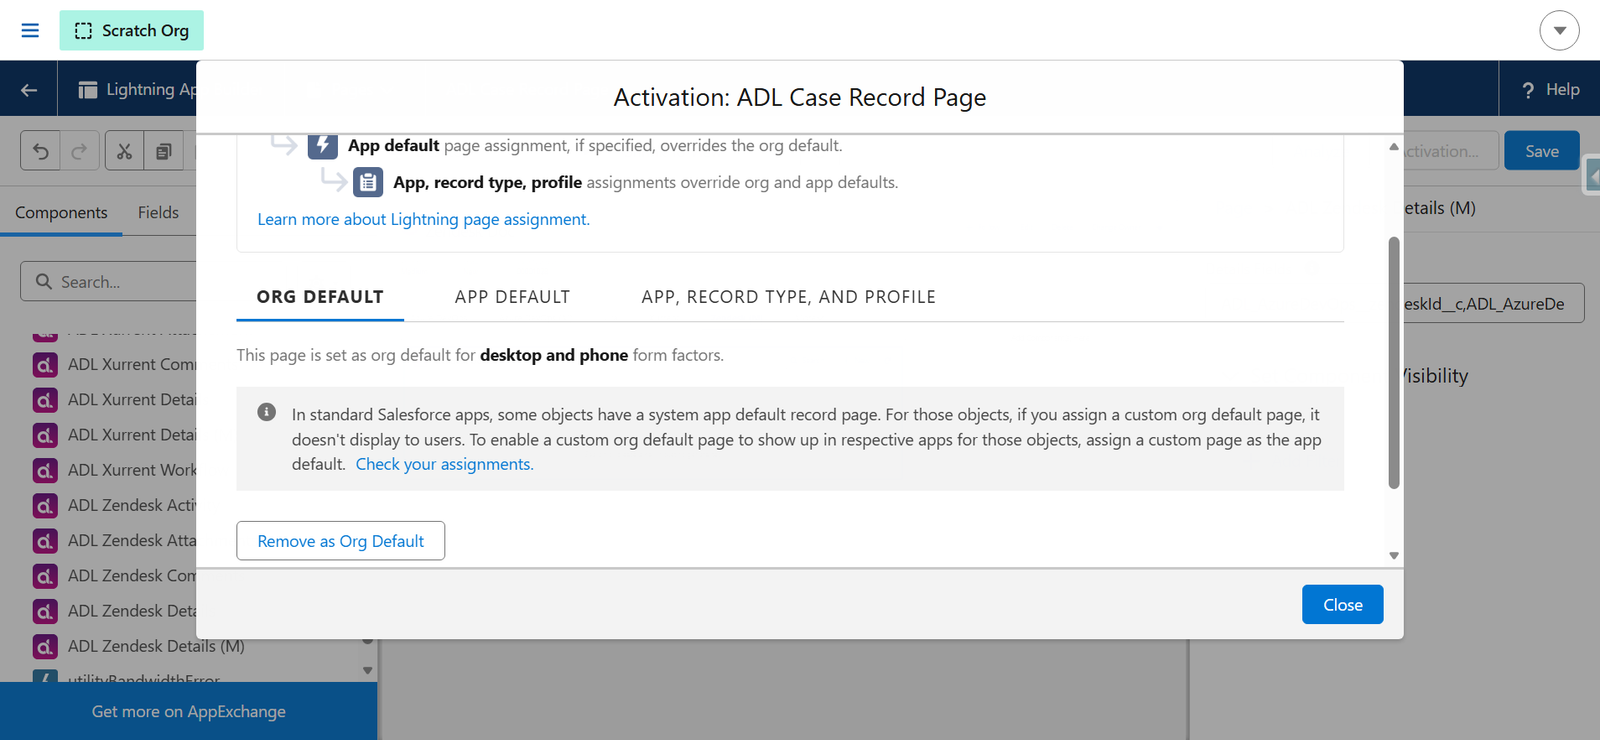The height and width of the screenshot is (740, 1600).
Task: Open the hamburger navigation menu
Action: coord(30,30)
